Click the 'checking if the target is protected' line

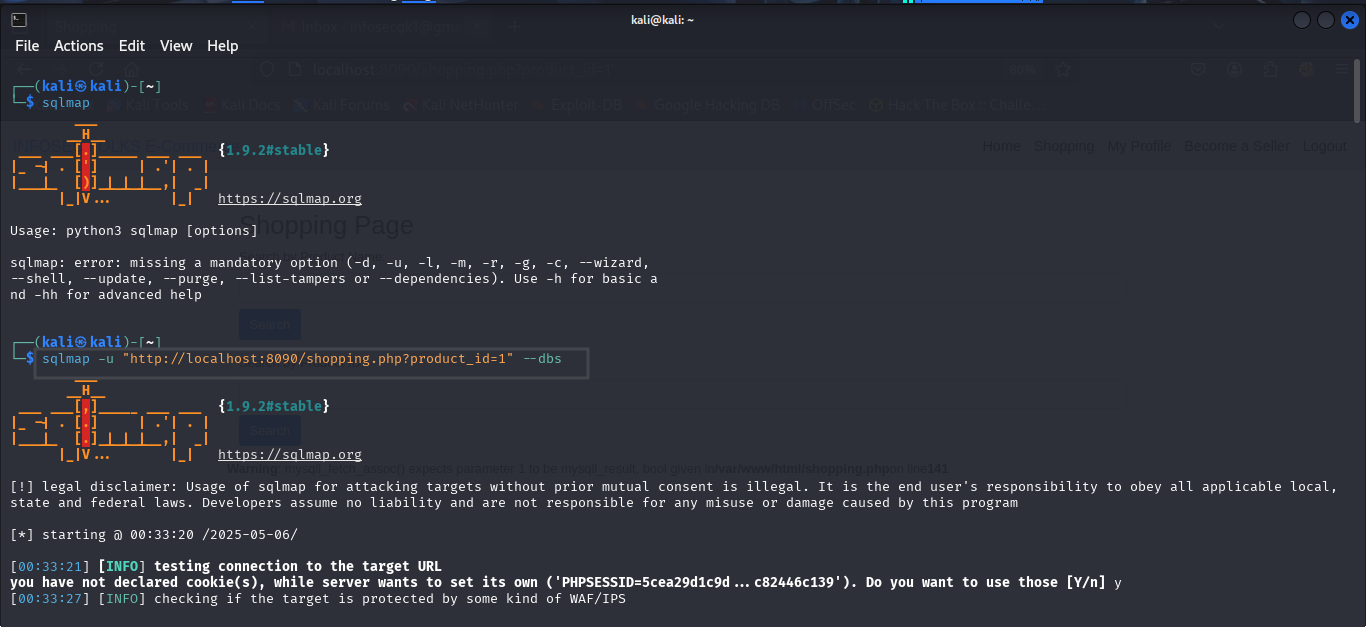click(x=318, y=599)
